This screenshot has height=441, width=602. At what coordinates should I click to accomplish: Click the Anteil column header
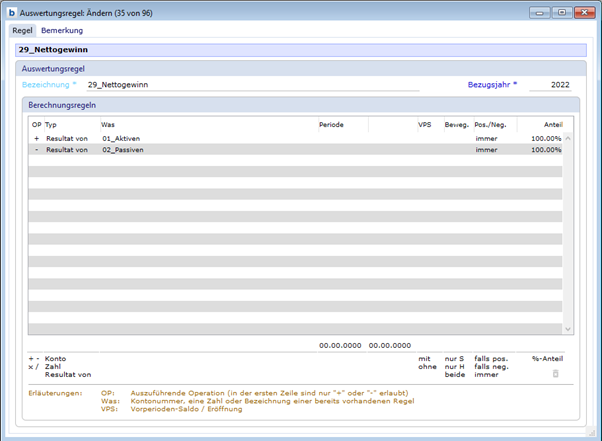click(552, 124)
